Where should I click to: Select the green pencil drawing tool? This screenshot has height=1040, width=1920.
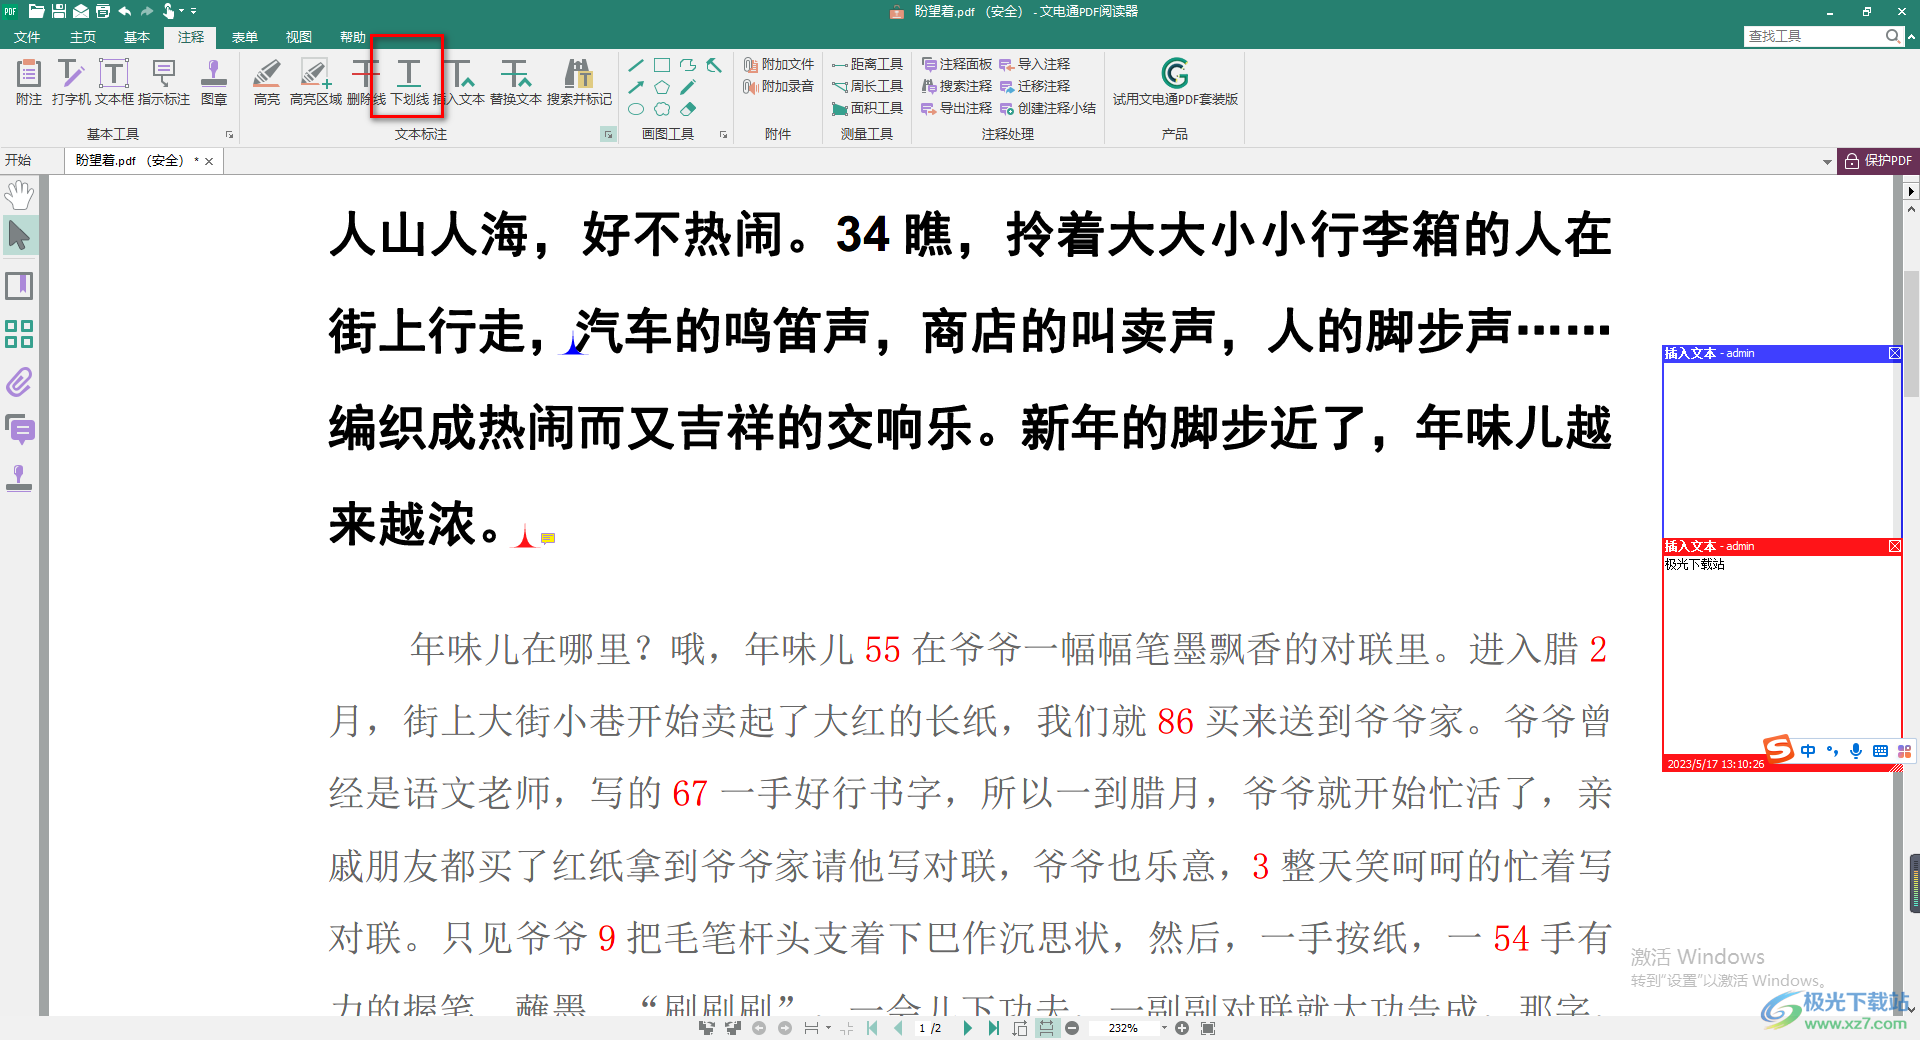pyautogui.click(x=688, y=87)
